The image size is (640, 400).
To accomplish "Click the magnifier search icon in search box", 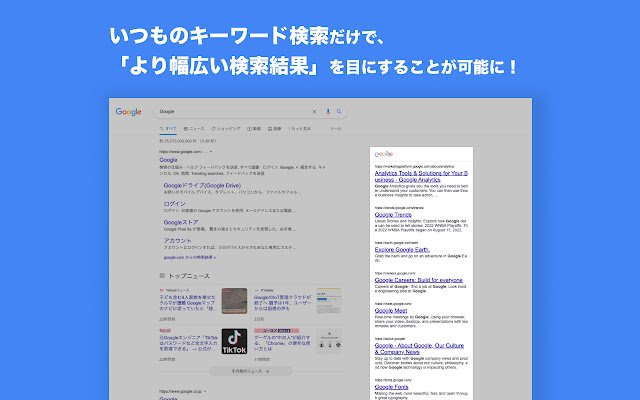I will 339,111.
